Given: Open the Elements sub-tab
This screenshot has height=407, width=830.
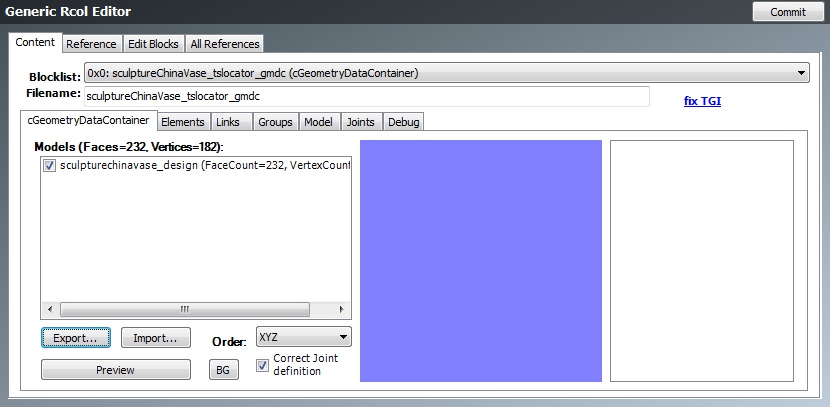Looking at the screenshot, I should tap(183, 122).
